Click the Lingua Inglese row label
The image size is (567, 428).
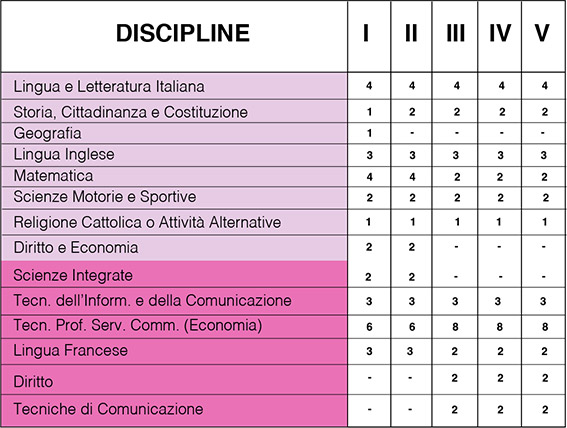coord(64,155)
